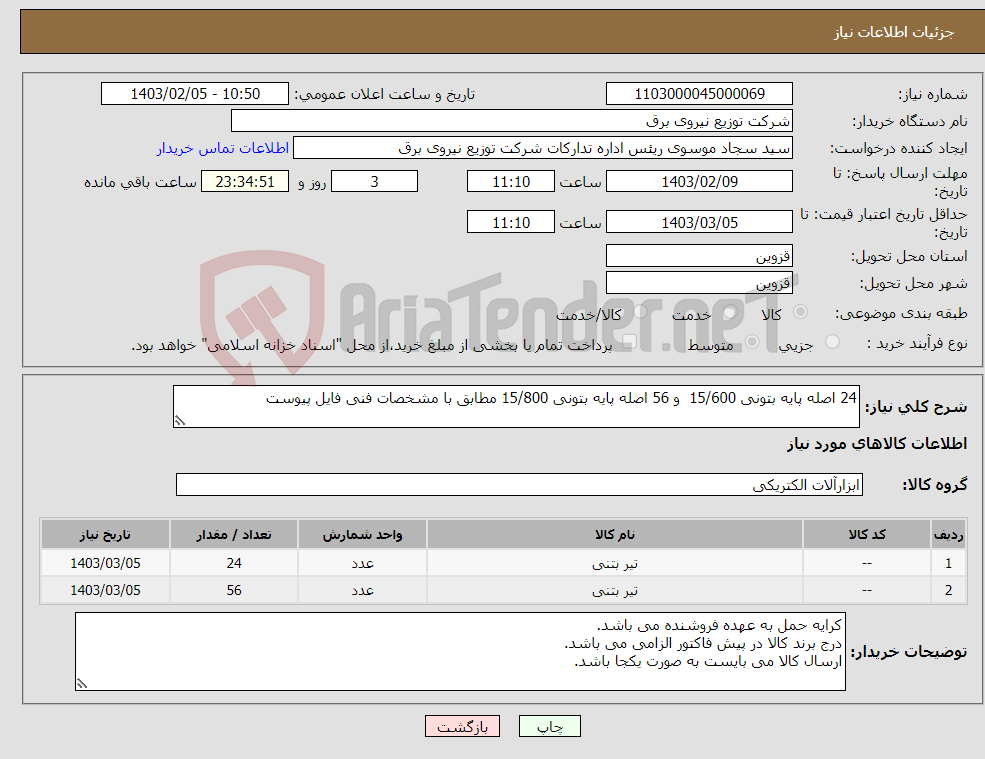Viewport: 985px width, 759px height.
Task: Click تیر بتنی in row 2
Action: click(615, 591)
